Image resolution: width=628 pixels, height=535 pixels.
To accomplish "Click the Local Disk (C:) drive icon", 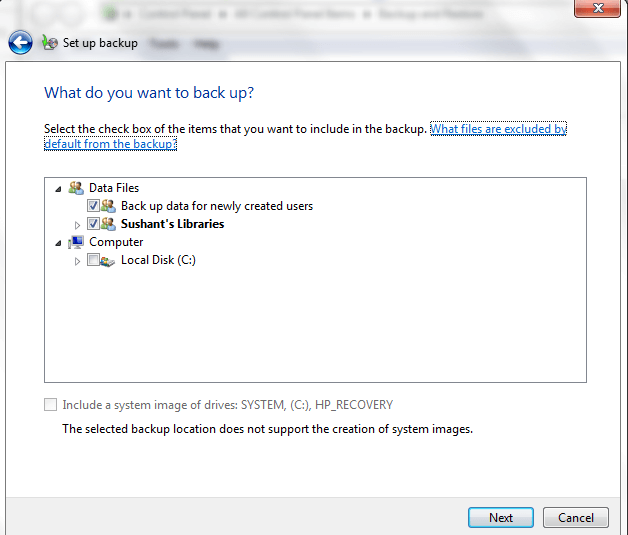I will (x=108, y=261).
